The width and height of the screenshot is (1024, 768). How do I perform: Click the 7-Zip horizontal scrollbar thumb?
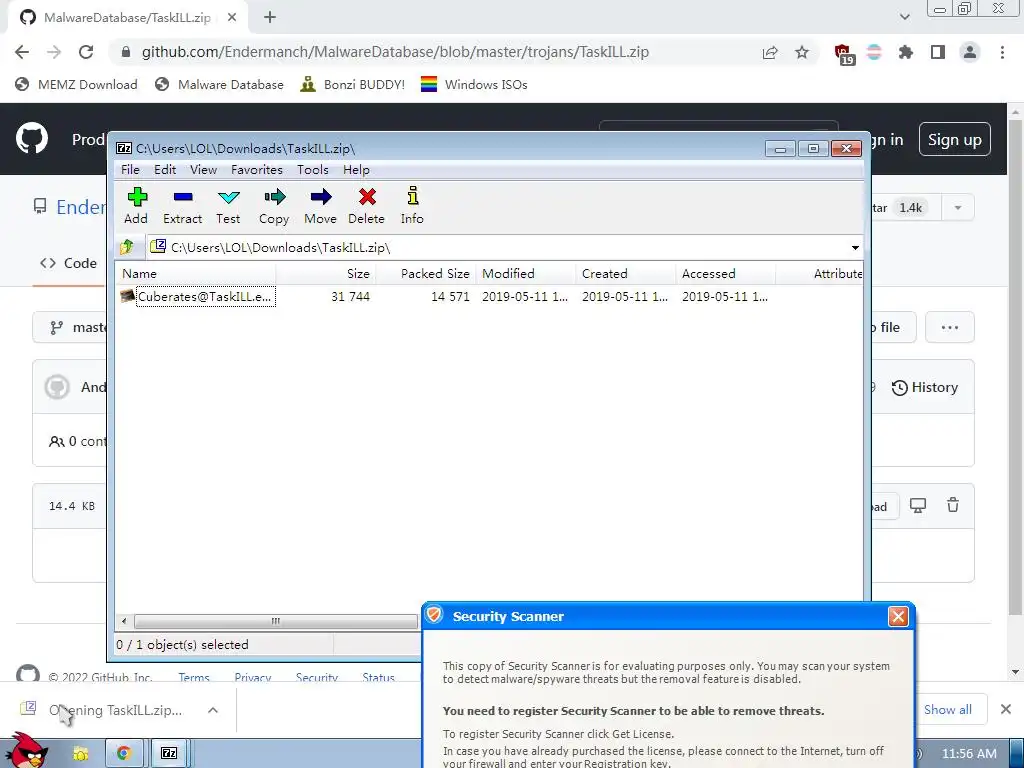tap(276, 621)
